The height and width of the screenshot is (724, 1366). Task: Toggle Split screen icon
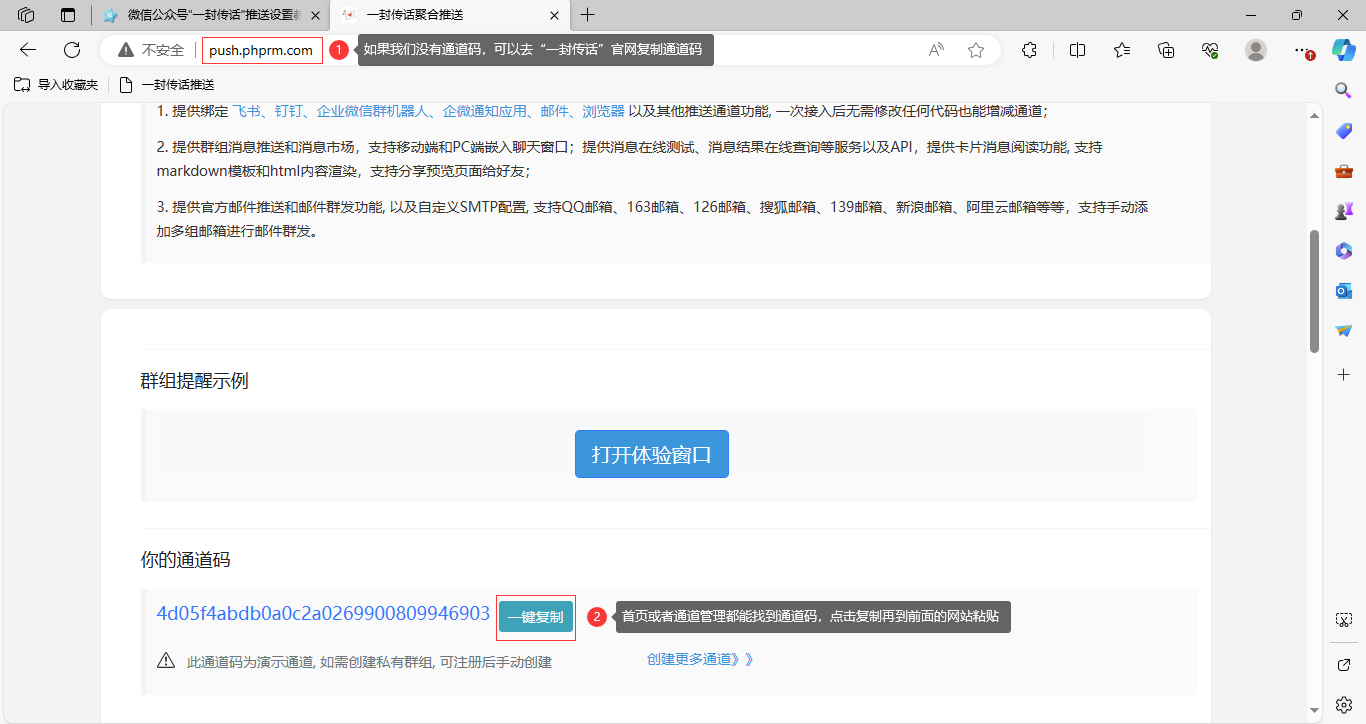1077,50
